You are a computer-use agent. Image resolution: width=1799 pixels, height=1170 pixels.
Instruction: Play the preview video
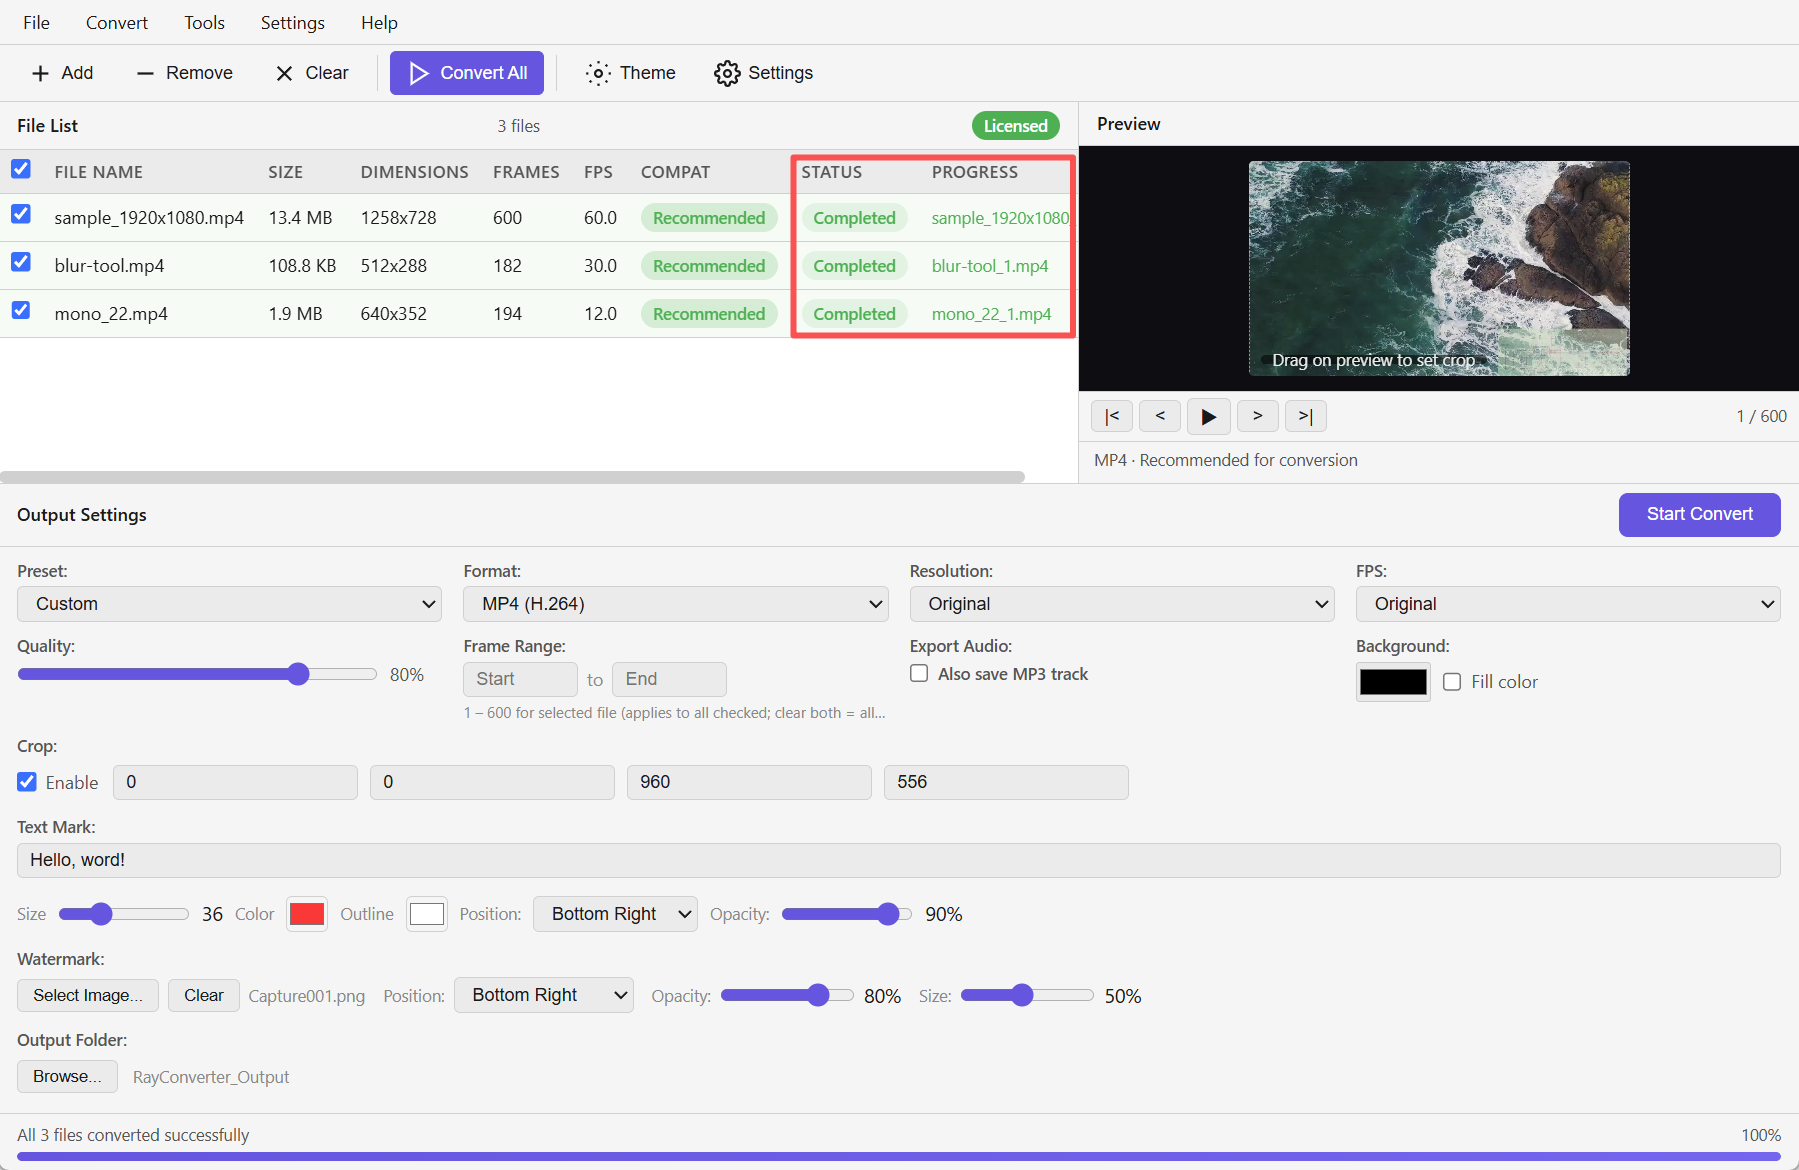coord(1209,416)
